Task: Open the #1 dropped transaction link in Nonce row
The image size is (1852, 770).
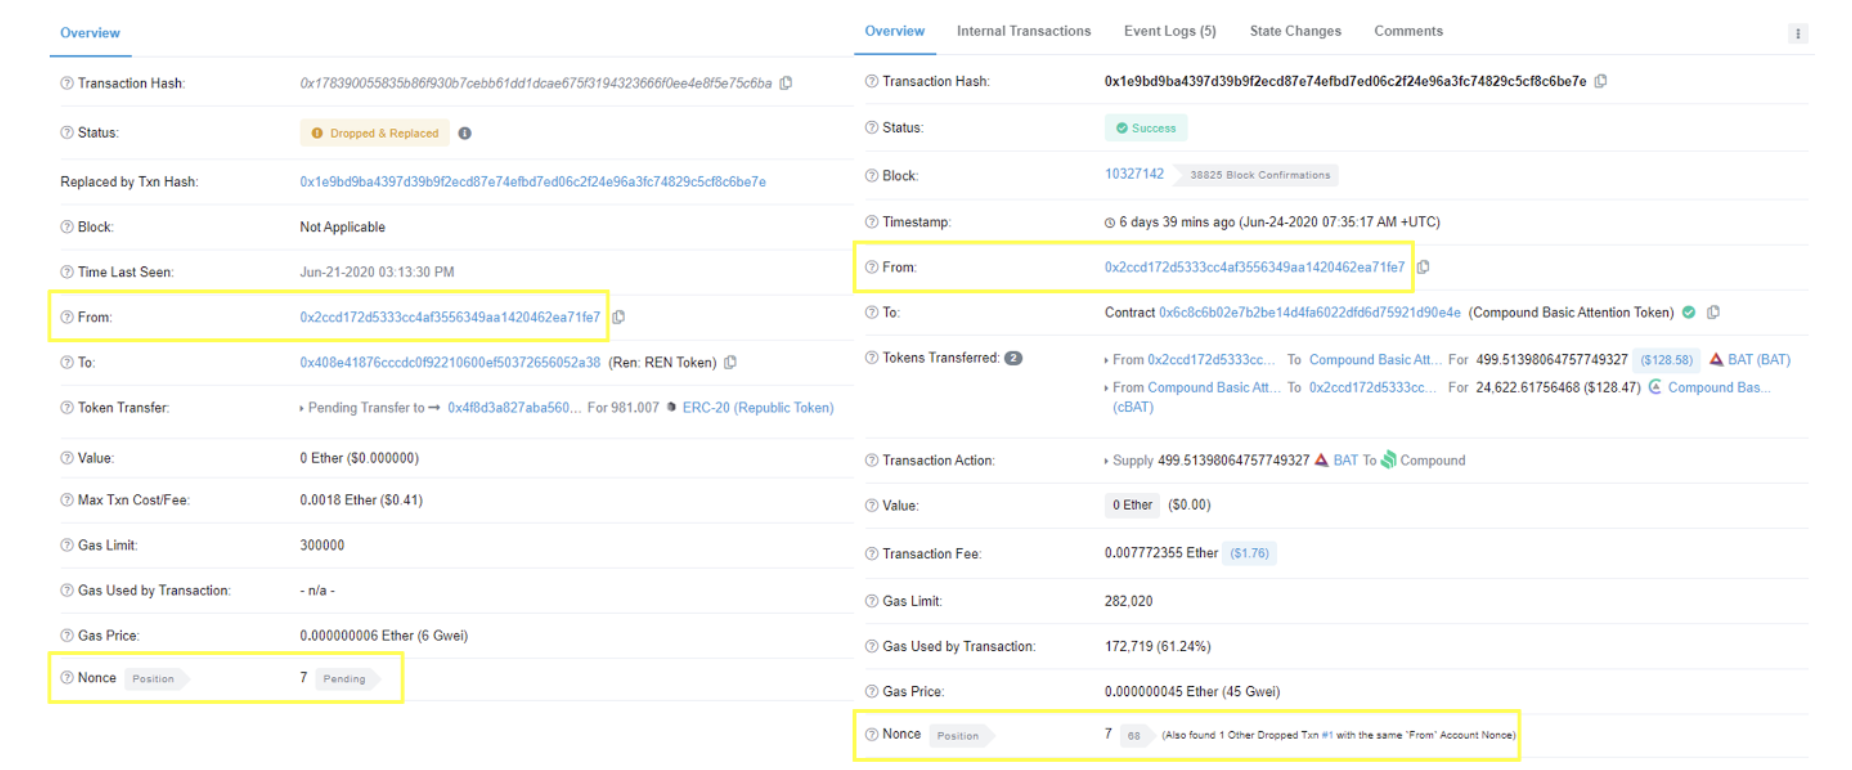Action: pos(1327,735)
